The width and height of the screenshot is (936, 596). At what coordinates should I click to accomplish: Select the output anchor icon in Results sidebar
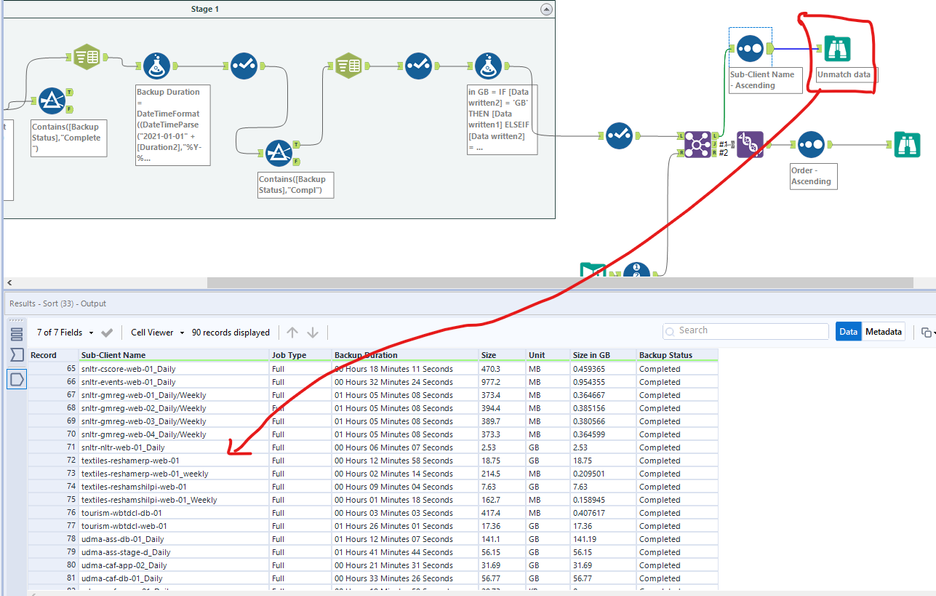coord(17,379)
